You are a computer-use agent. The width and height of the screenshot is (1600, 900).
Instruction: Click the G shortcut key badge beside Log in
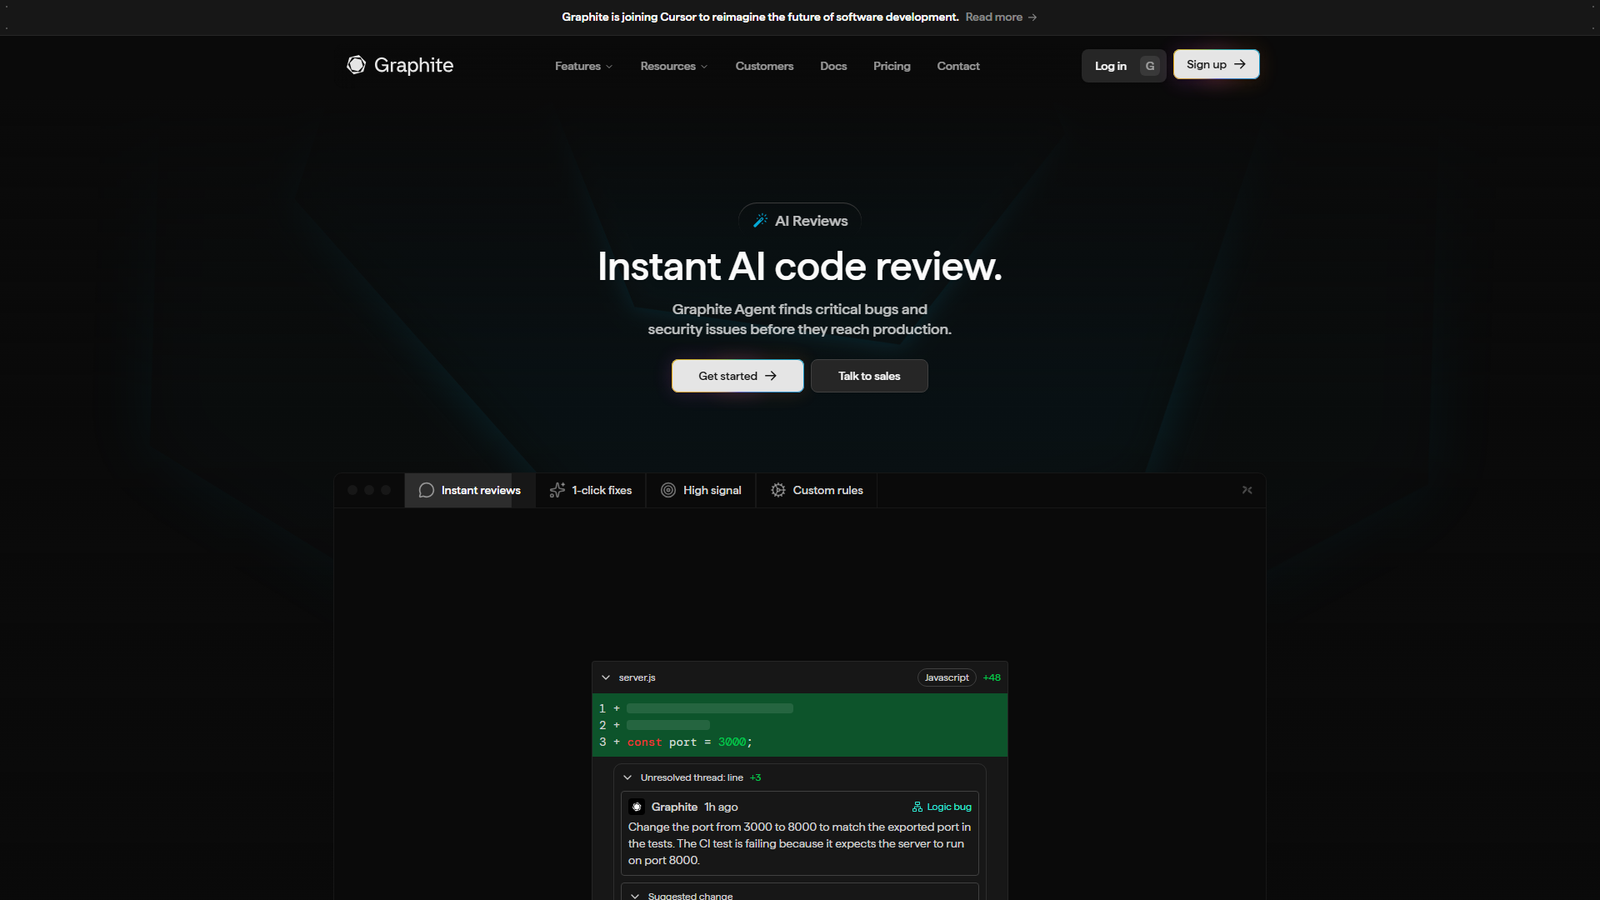pos(1150,66)
